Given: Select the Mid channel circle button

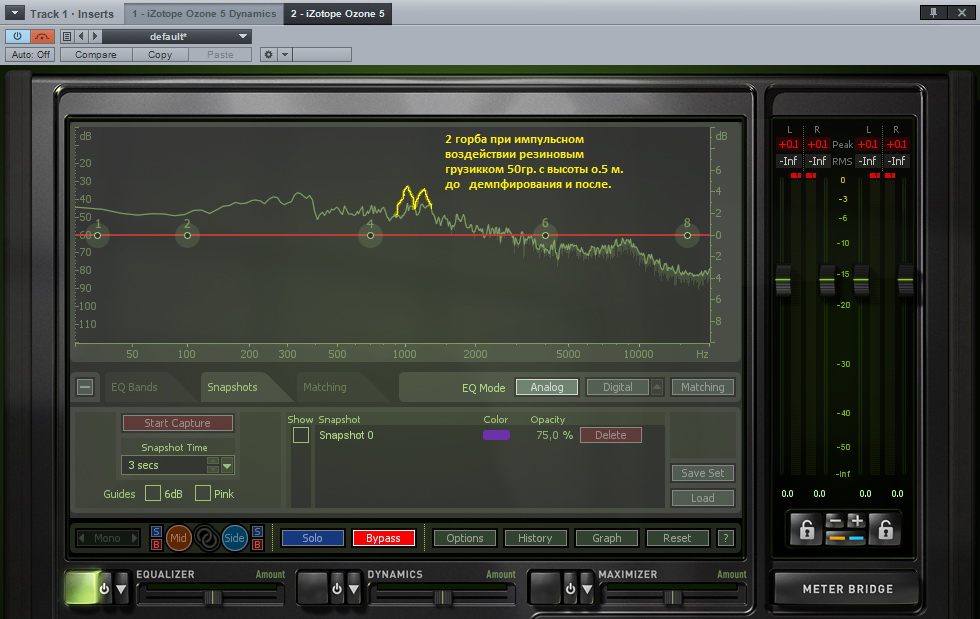Looking at the screenshot, I should tap(178, 538).
